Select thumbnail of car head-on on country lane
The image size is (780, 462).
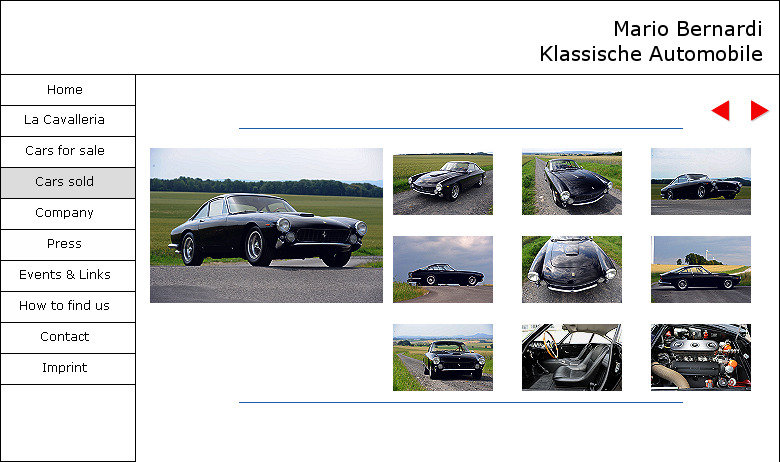[443, 358]
